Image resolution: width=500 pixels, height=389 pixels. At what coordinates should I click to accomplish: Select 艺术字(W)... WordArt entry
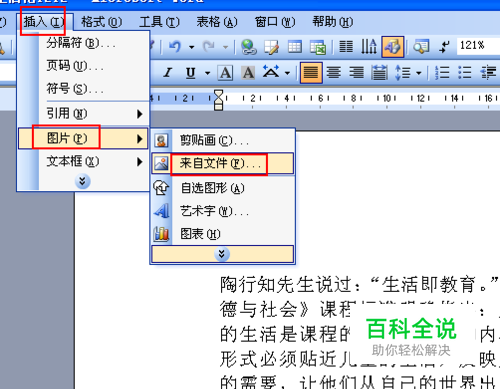tap(223, 211)
